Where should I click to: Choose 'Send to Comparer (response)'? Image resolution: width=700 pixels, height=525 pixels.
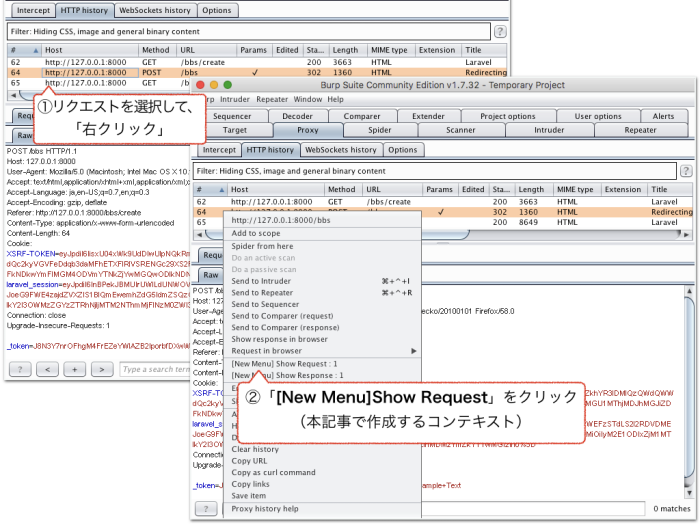click(322, 328)
